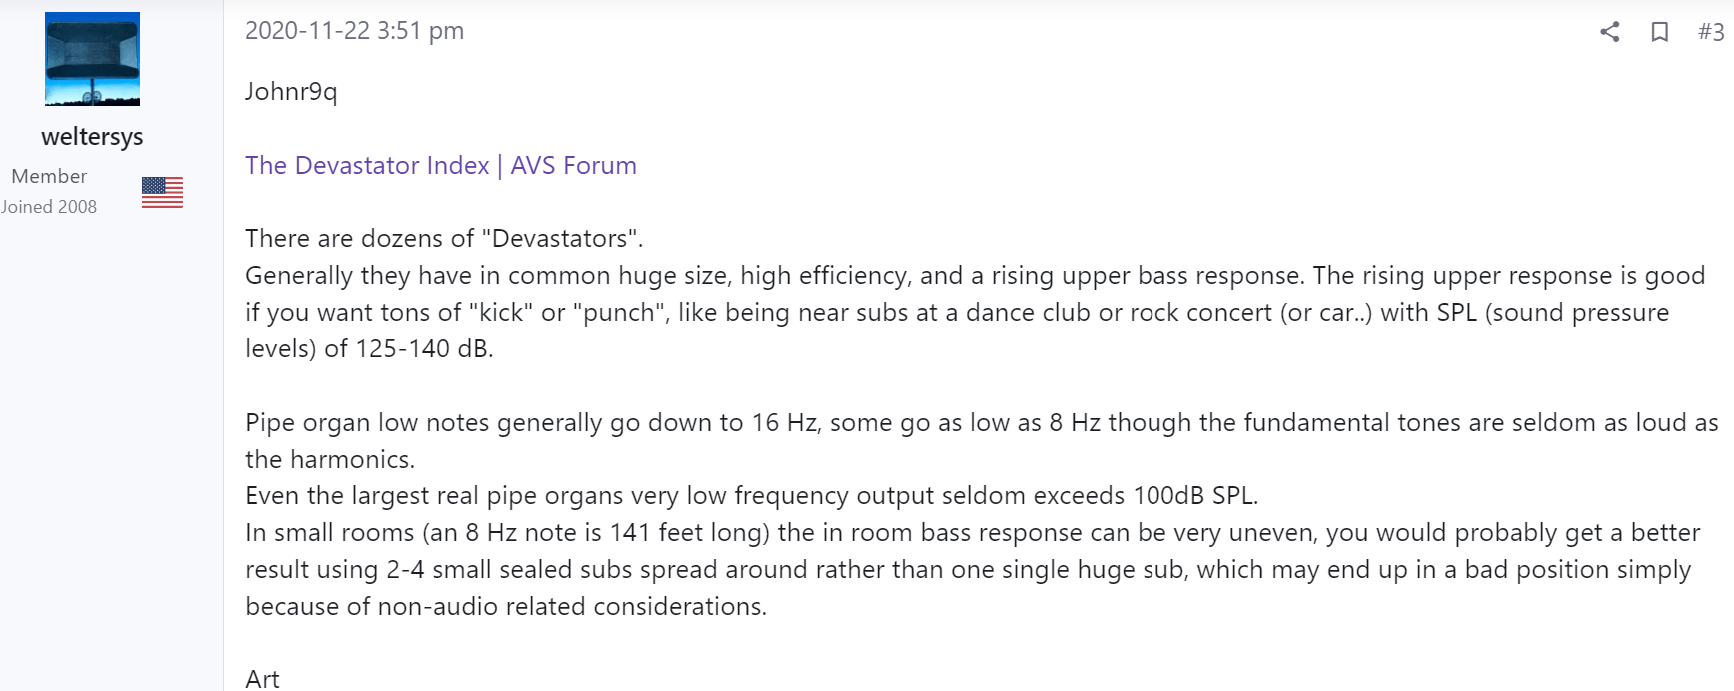Click the Joined 2008 text
Viewport: 1734px width, 691px height.
[x=48, y=207]
